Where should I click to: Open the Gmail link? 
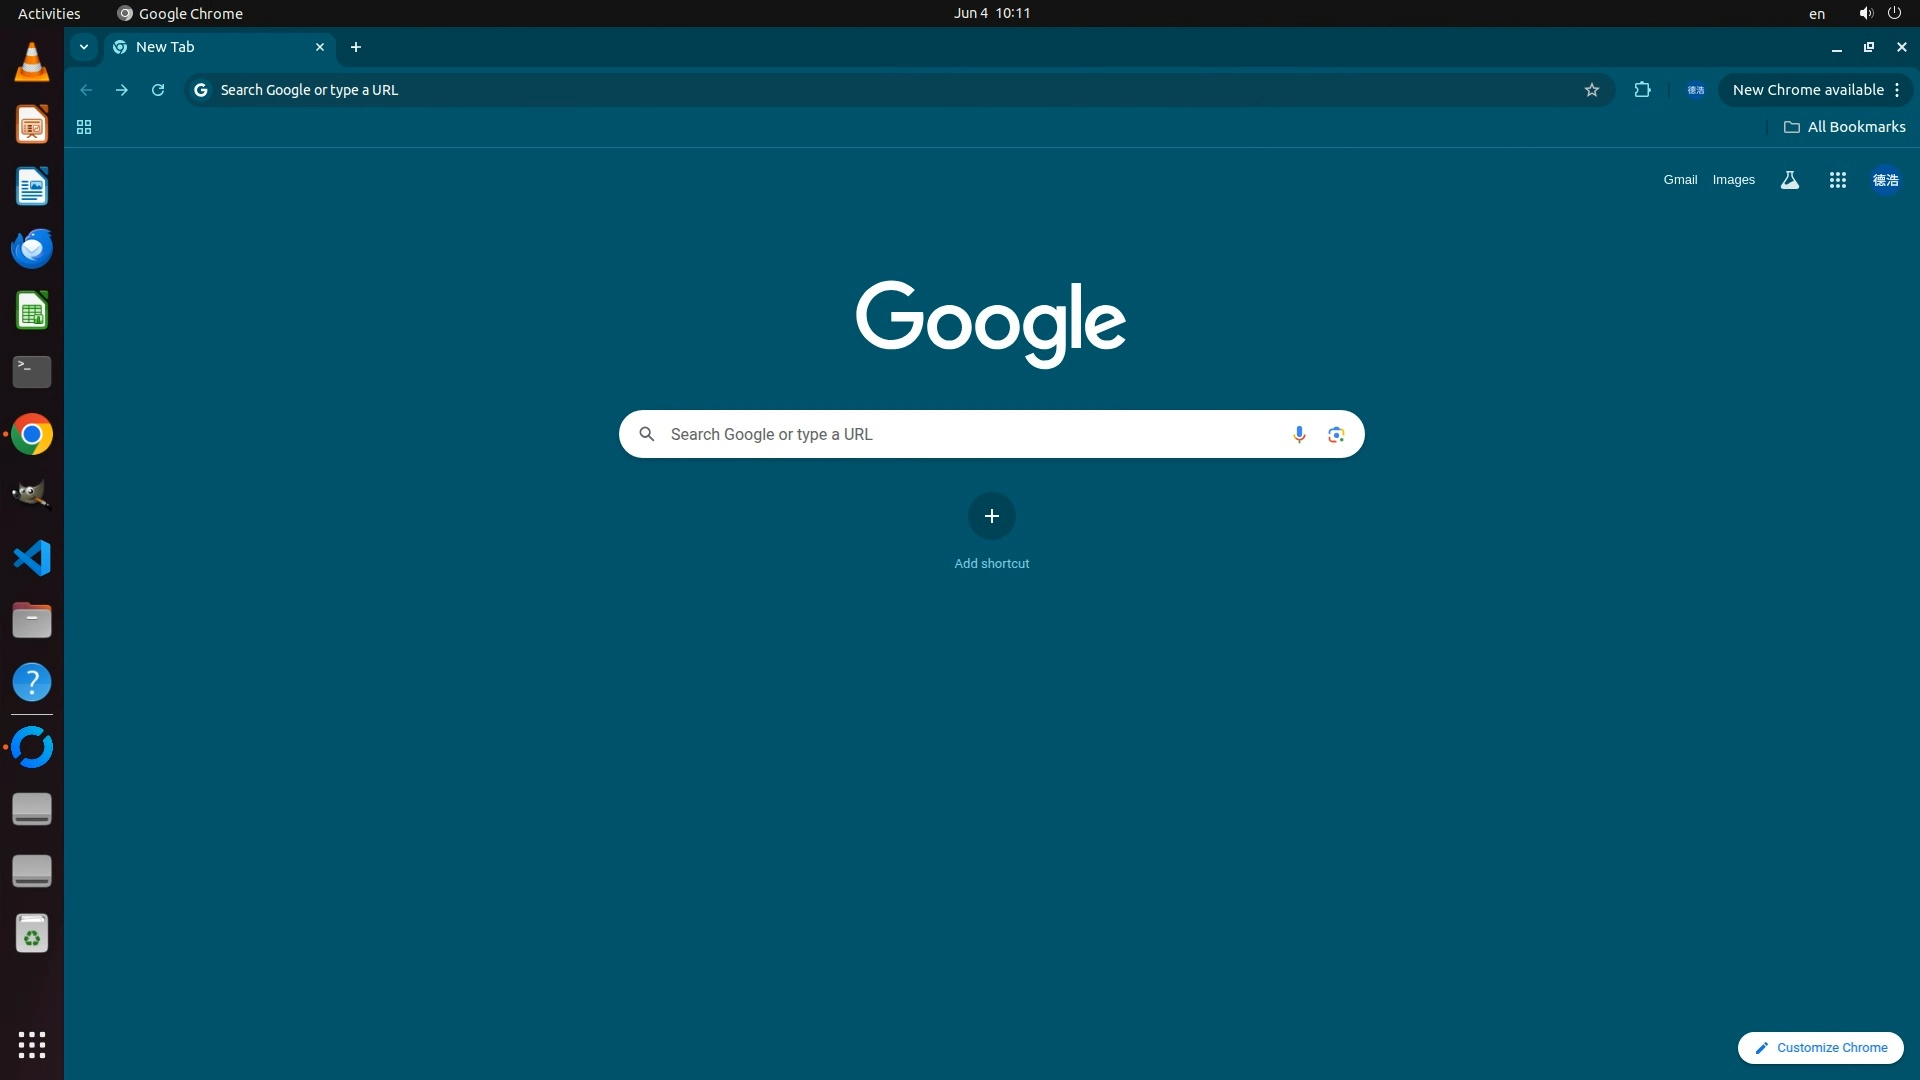tap(1680, 180)
